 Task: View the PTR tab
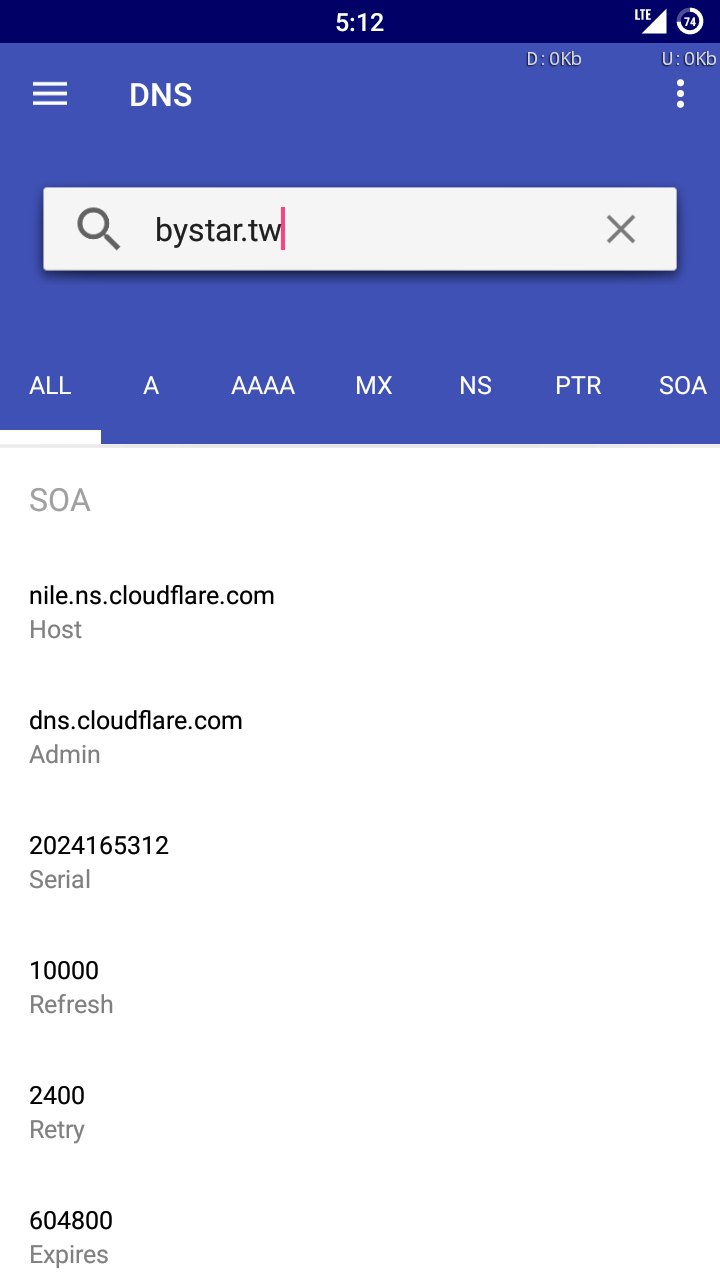point(578,386)
